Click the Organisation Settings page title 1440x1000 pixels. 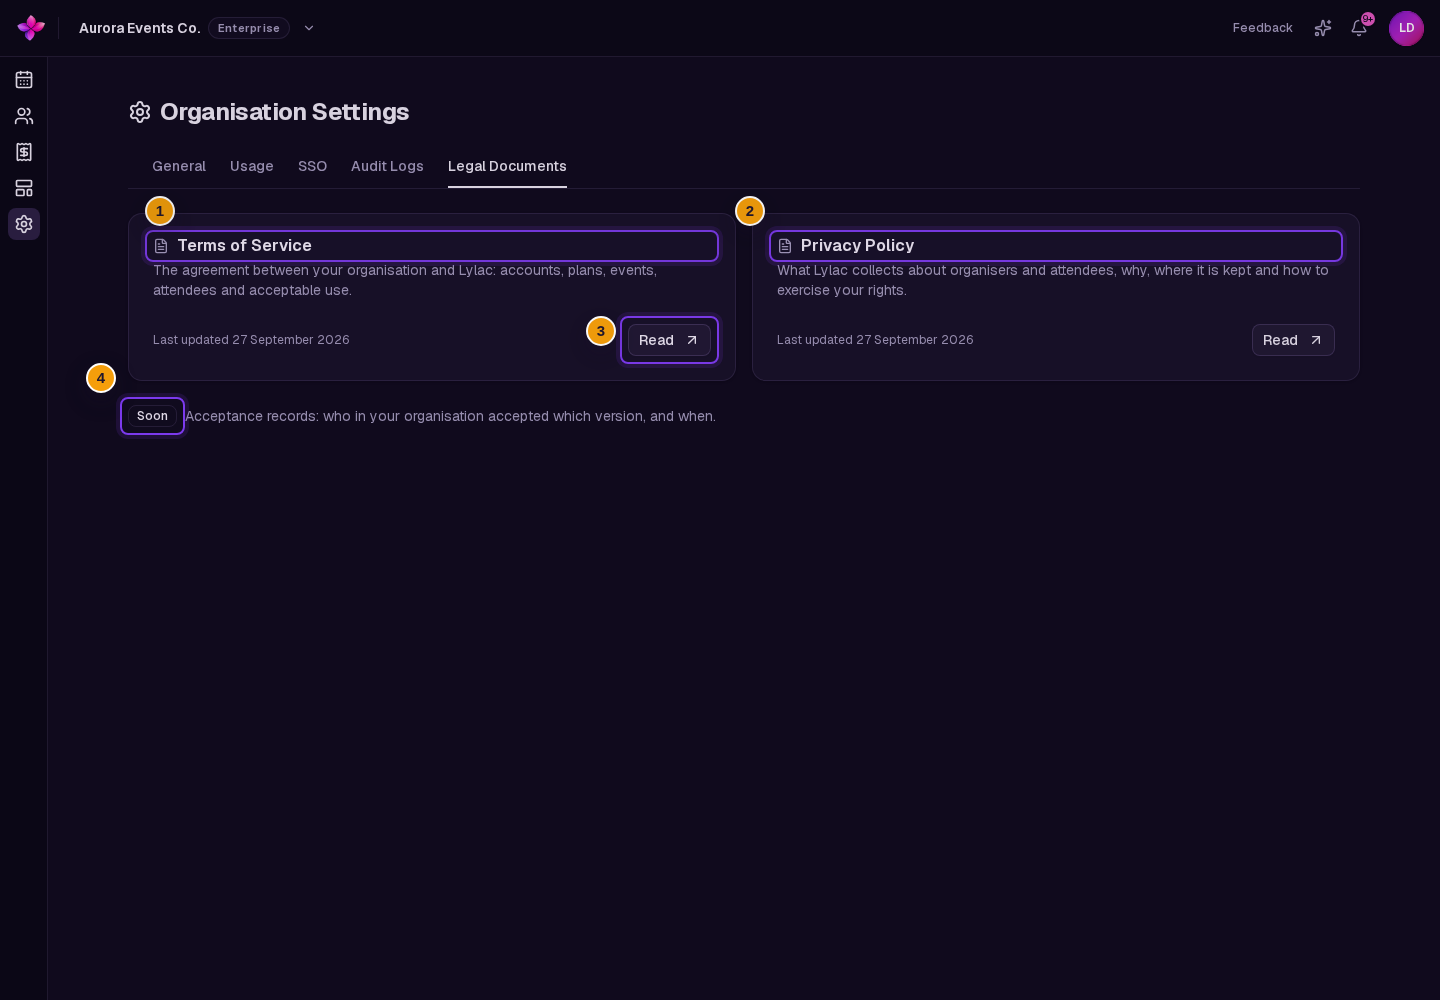tap(284, 112)
